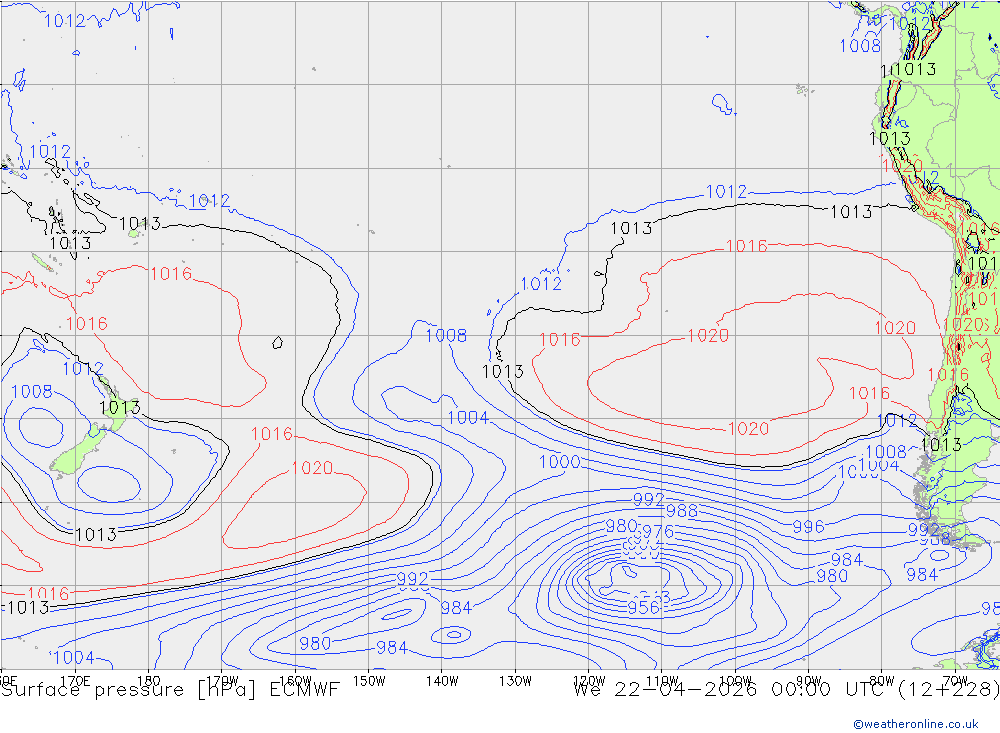This screenshot has height=733, width=1000.
Task: Click the 988 isobar label
Action: [x=682, y=511]
